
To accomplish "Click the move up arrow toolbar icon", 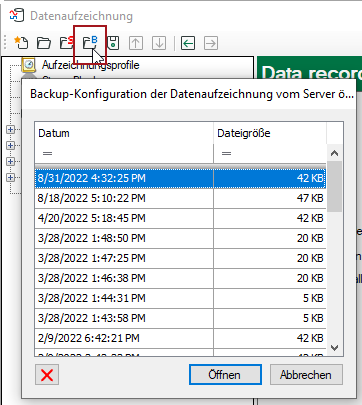I will pyautogui.click(x=136, y=43).
